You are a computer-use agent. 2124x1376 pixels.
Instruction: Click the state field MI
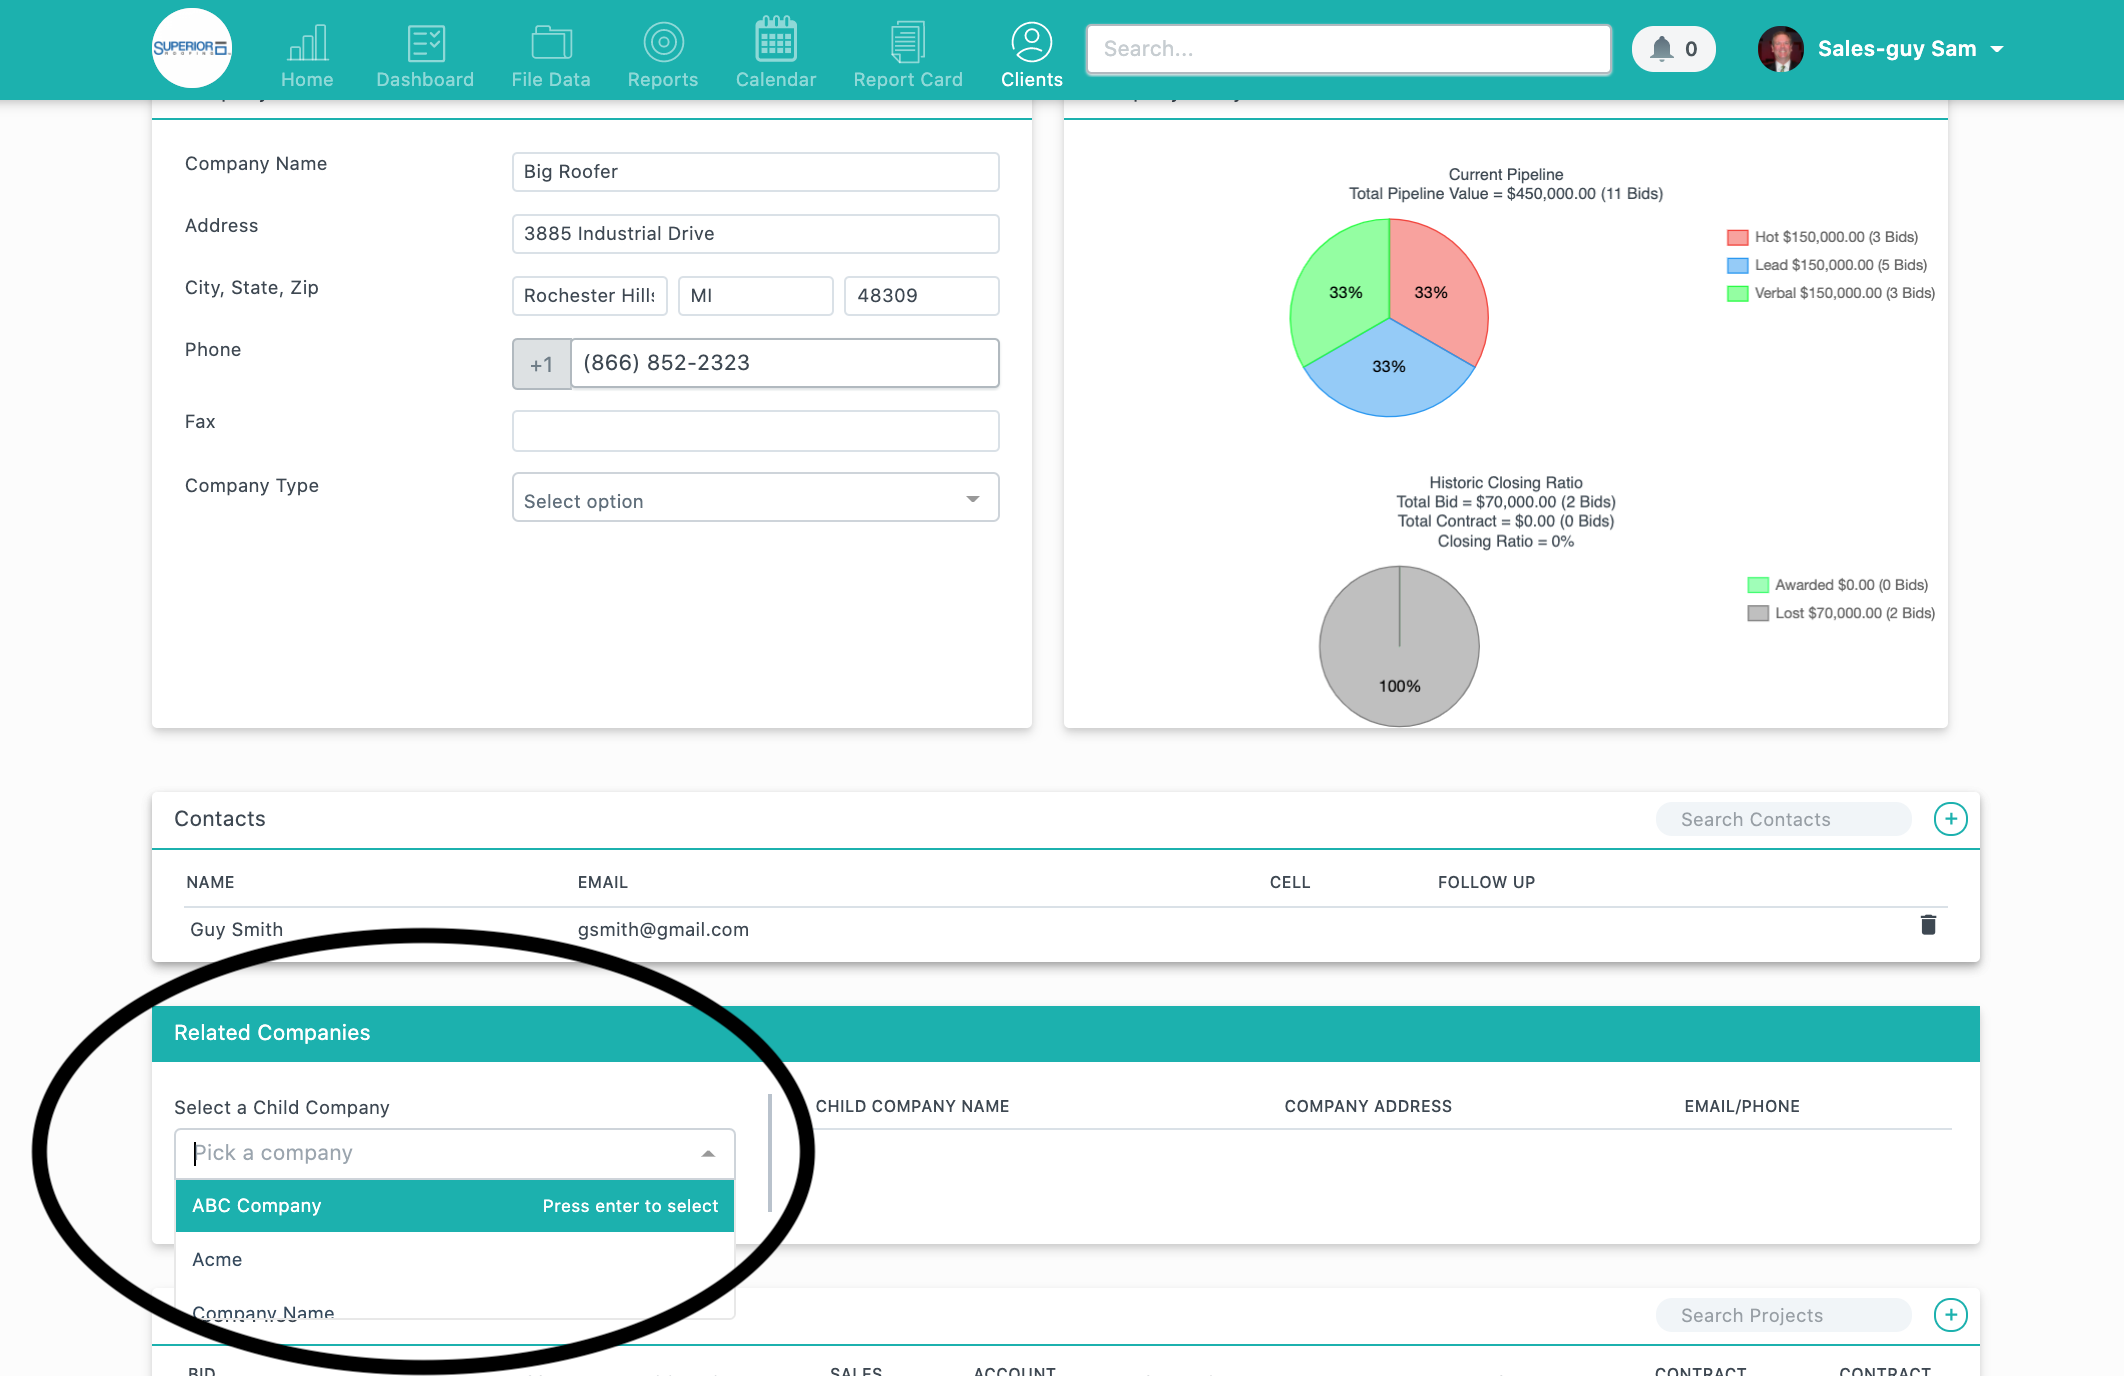tap(756, 296)
